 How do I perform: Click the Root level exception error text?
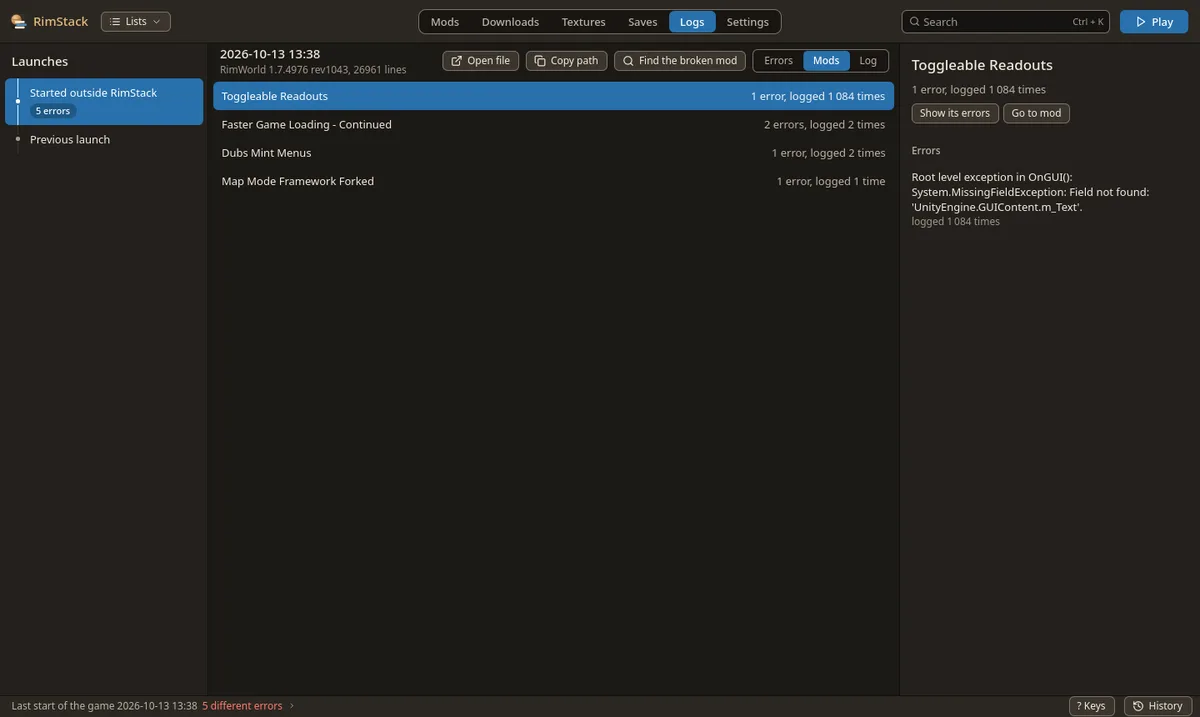(1030, 192)
